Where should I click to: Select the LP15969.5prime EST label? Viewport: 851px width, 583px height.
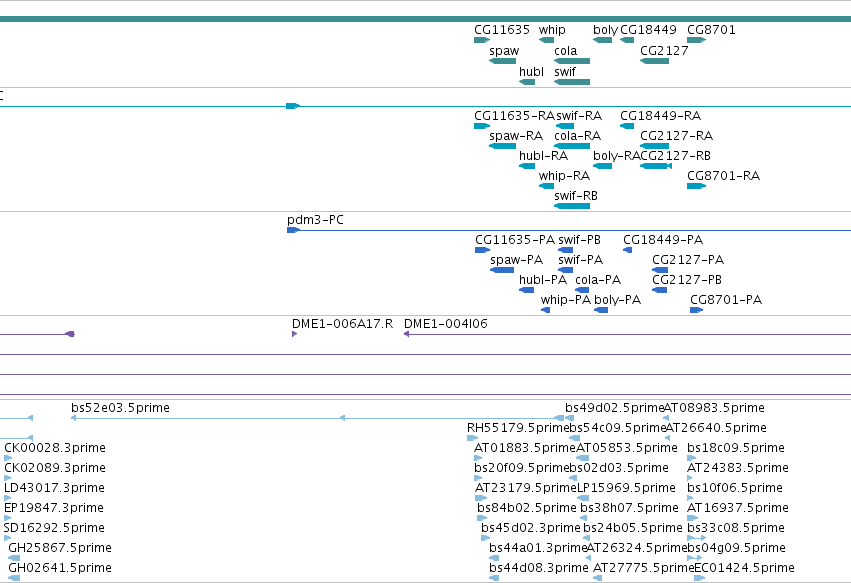point(626,489)
